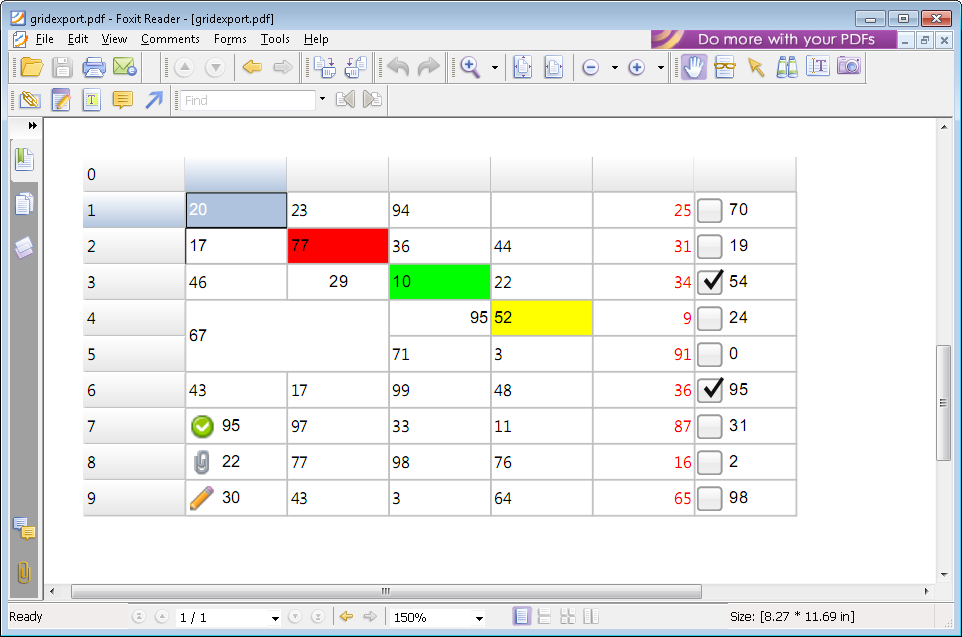Click the plus Zoom In button

637,67
